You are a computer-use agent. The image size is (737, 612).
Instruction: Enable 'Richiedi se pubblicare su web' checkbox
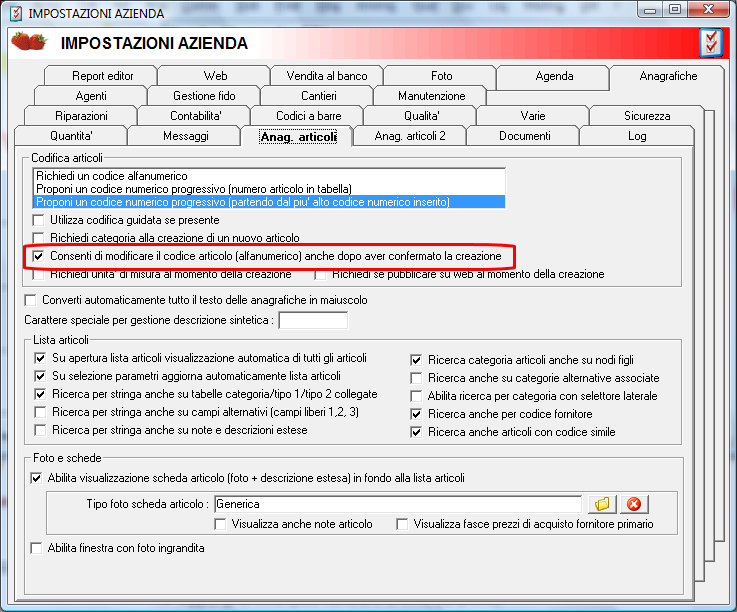[x=321, y=274]
